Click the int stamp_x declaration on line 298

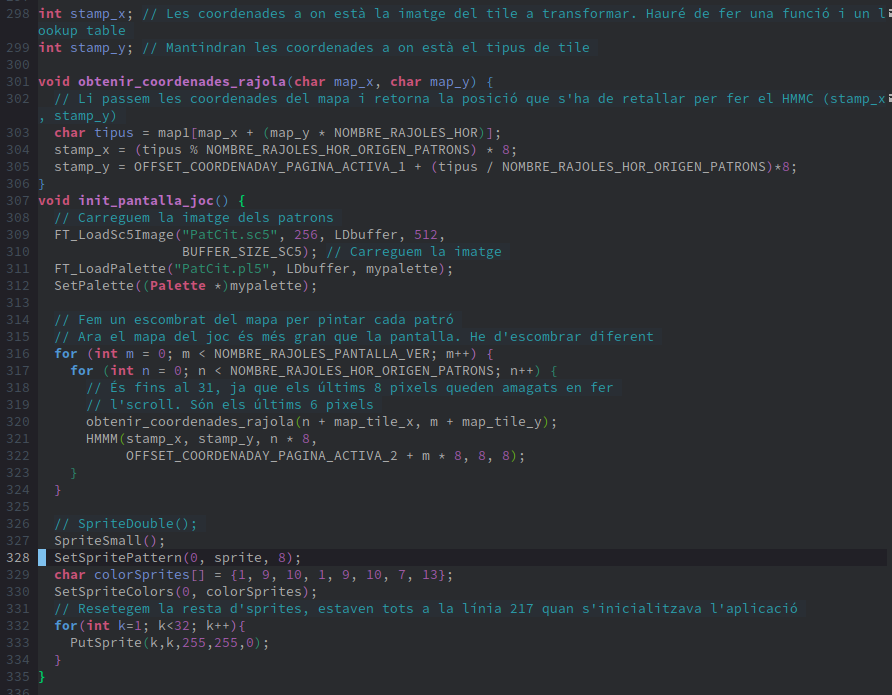[x=86, y=14]
